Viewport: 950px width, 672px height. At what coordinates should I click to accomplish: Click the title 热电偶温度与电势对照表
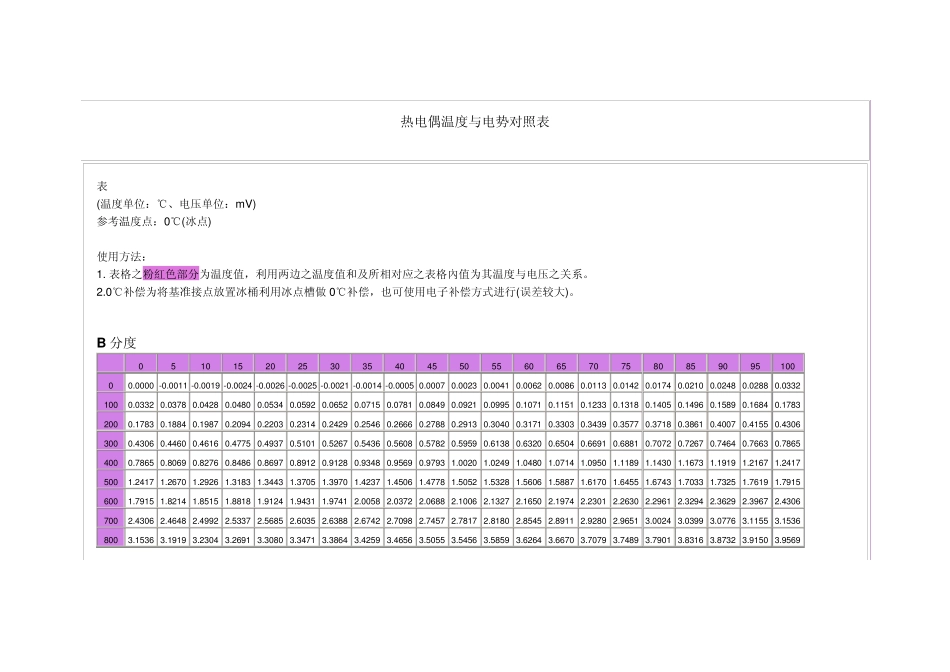click(x=474, y=122)
